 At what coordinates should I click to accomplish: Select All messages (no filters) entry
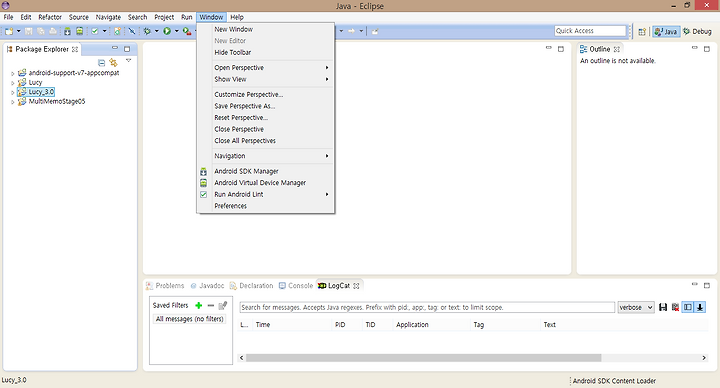pyautogui.click(x=190, y=319)
